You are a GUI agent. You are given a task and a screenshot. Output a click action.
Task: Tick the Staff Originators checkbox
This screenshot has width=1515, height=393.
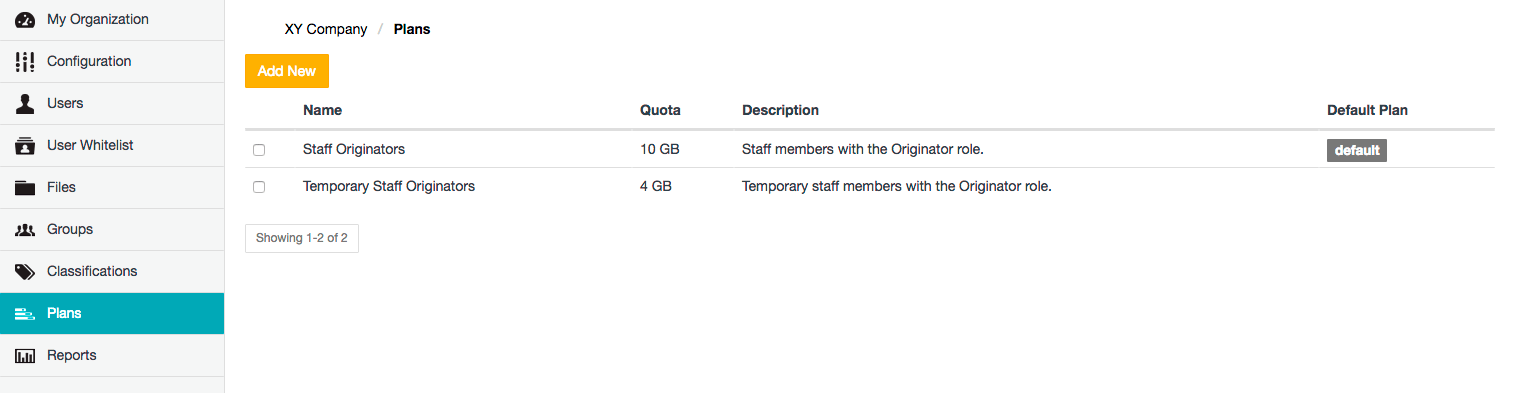point(259,150)
